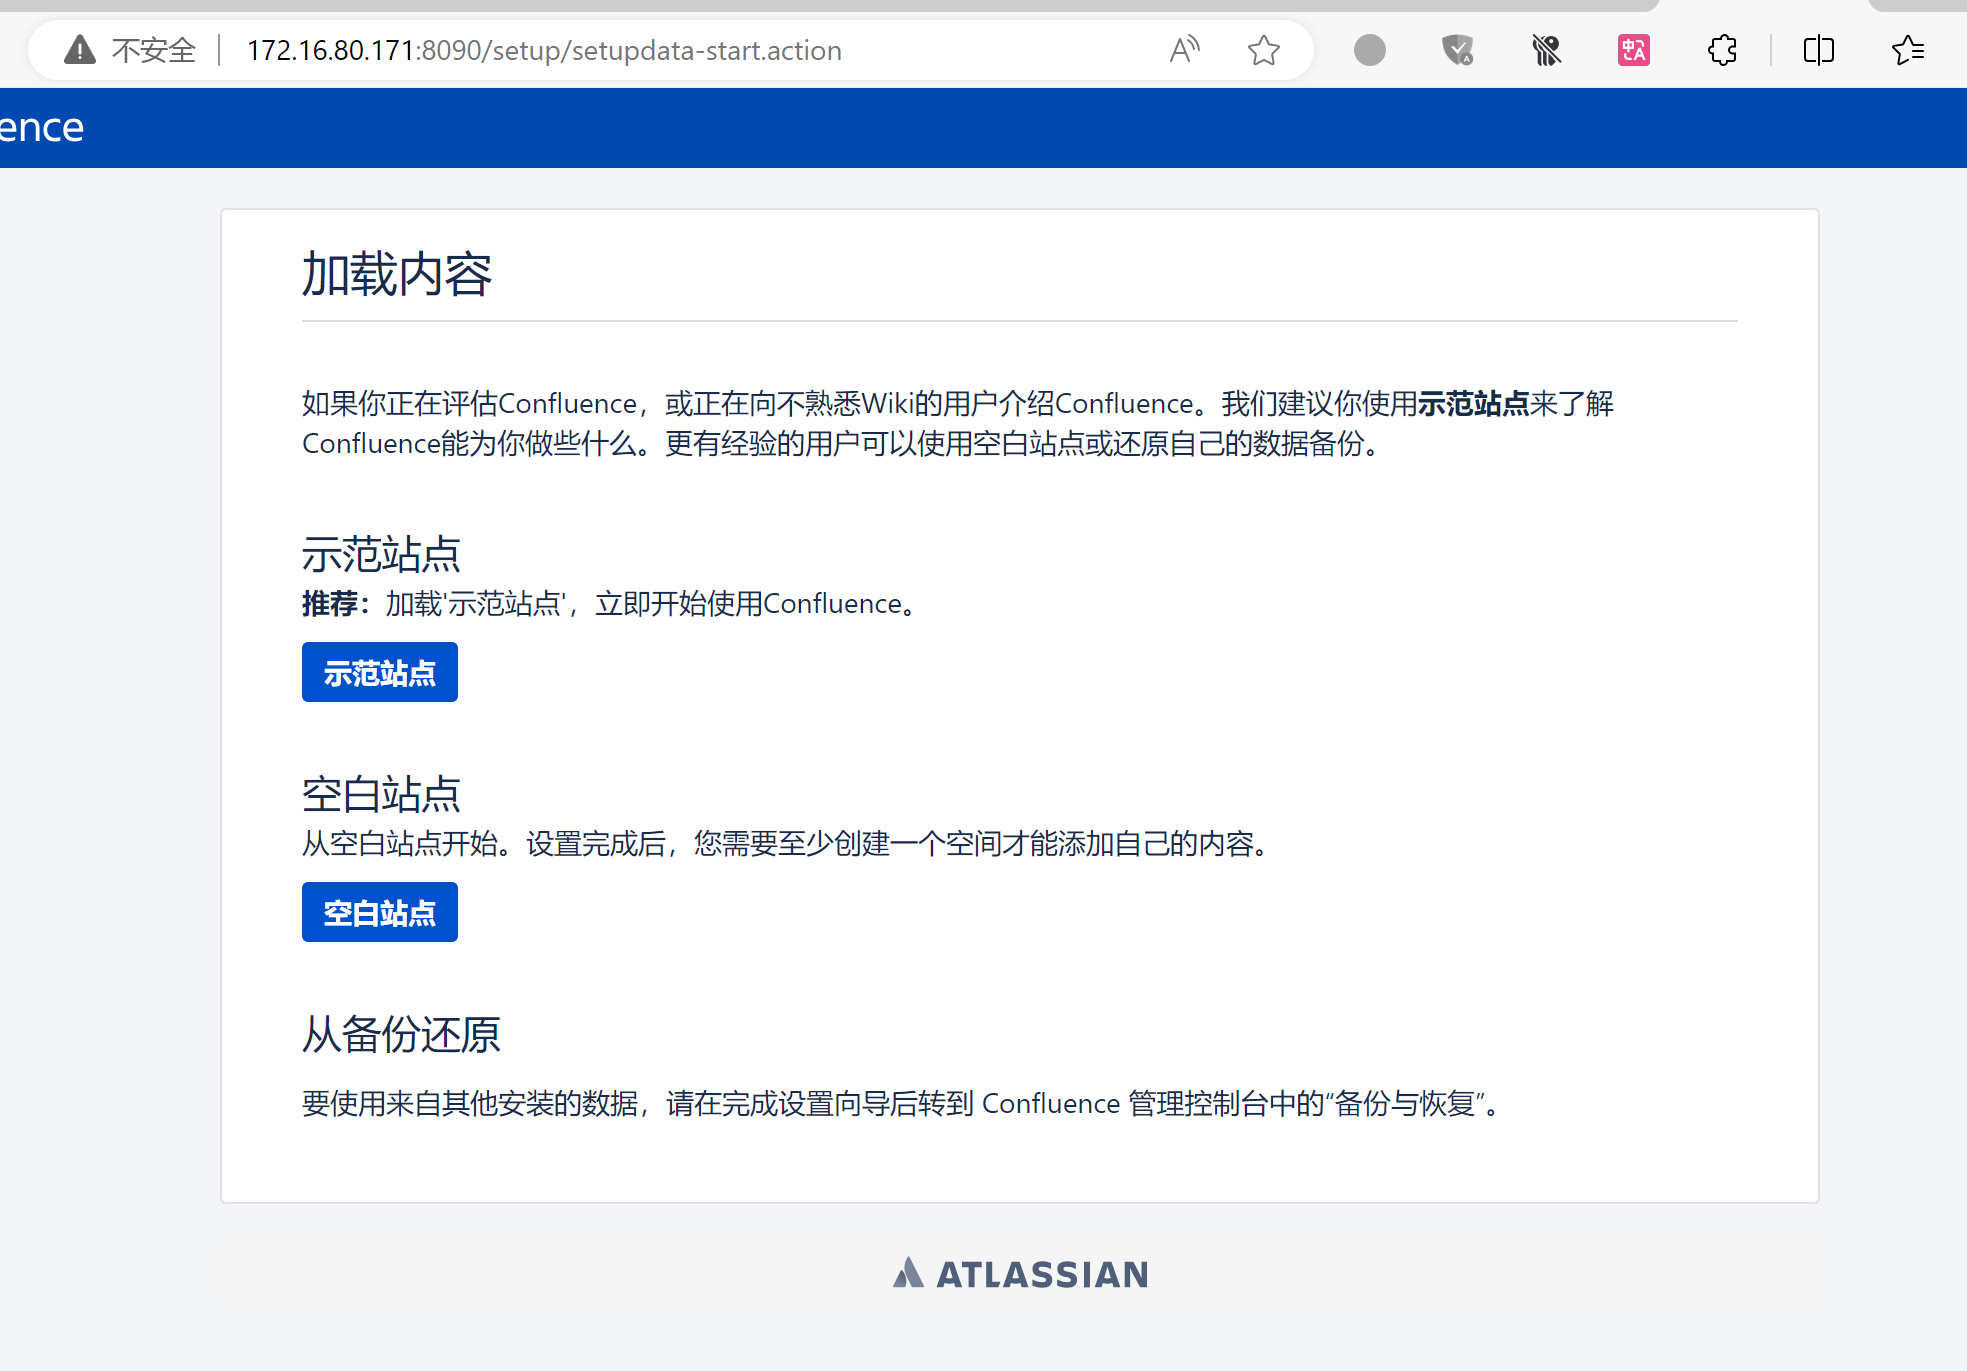Open the shield check extension icon
This screenshot has width=1967, height=1371.
click(x=1458, y=50)
